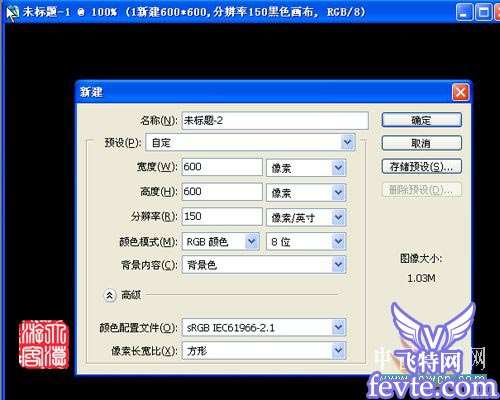Minimize the document window

tap(464, 13)
